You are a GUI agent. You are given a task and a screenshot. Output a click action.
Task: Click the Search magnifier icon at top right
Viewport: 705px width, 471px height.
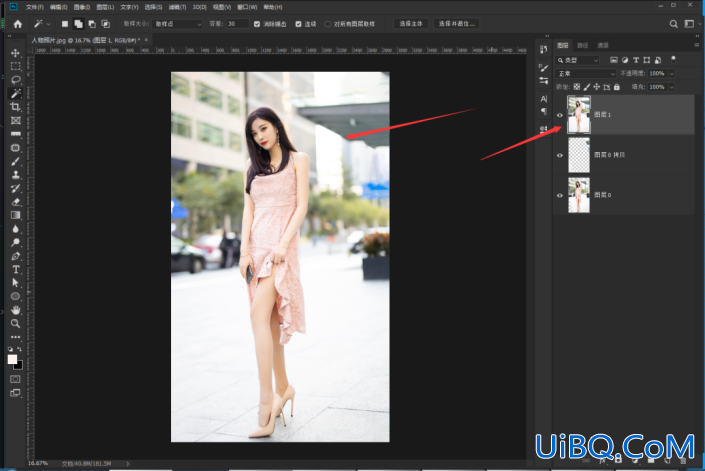point(674,24)
